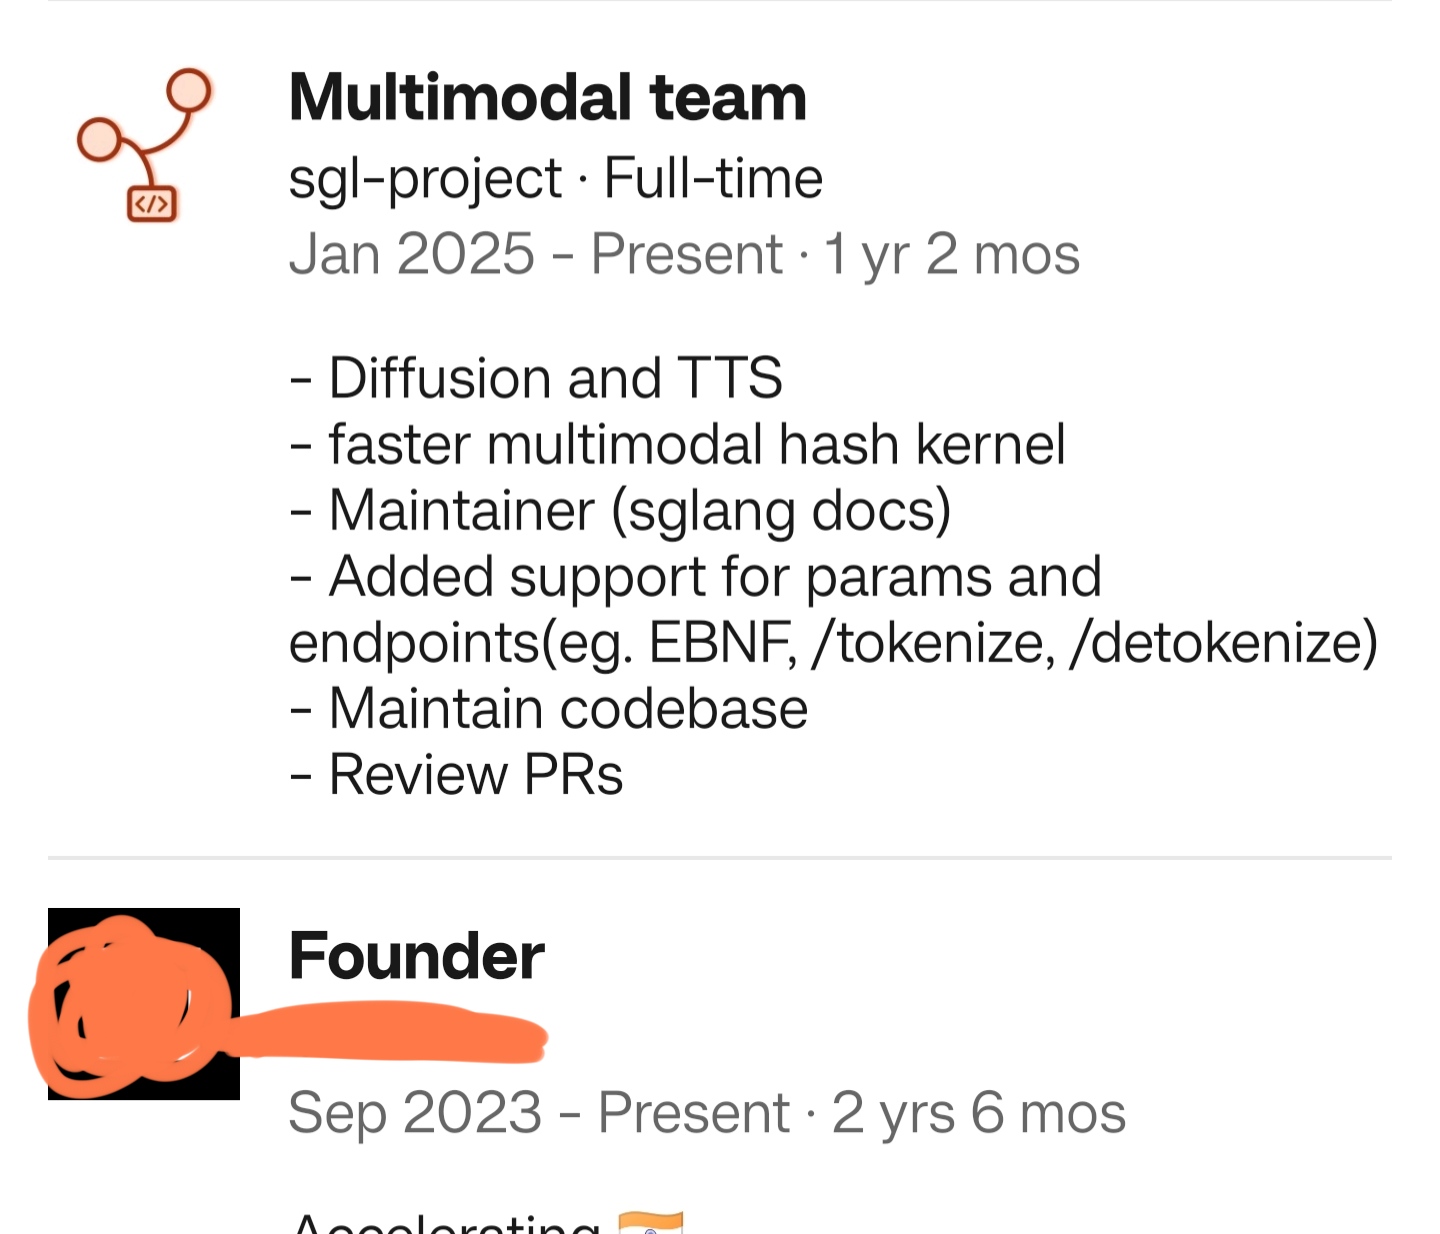Click the "Jan 2025 - Present" date range
The width and height of the screenshot is (1440, 1234).
coord(535,254)
